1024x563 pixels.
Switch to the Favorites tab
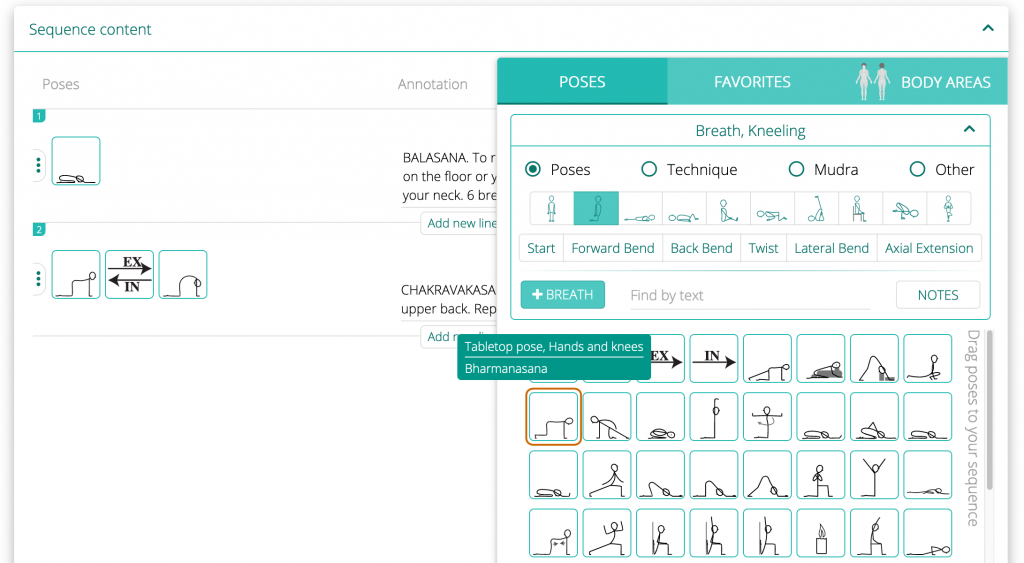point(752,82)
